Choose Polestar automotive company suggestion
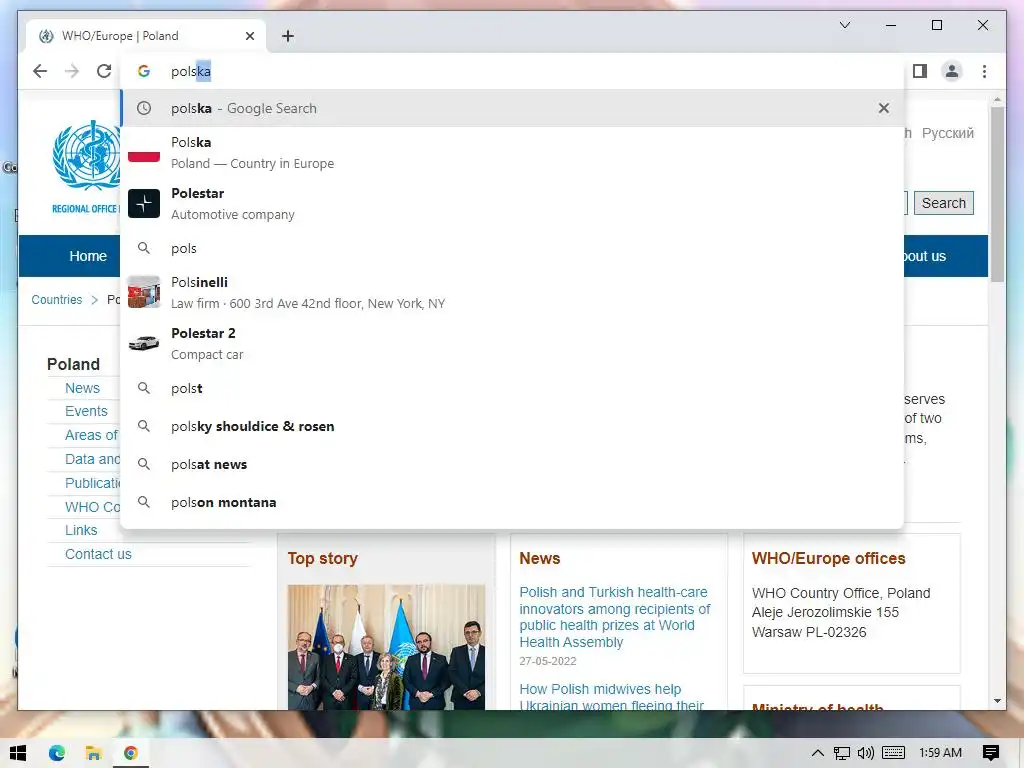 pos(512,204)
